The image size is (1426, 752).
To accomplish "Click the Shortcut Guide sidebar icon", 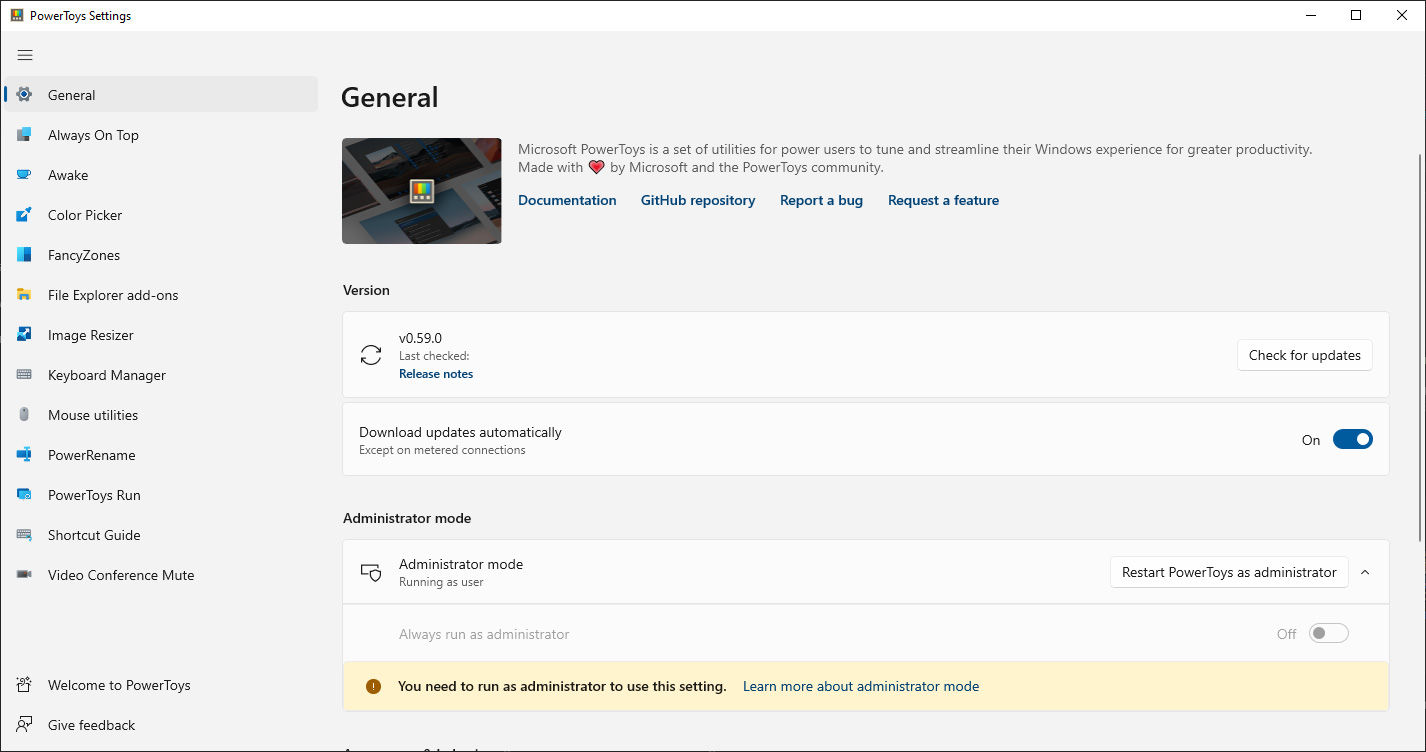I will (23, 534).
